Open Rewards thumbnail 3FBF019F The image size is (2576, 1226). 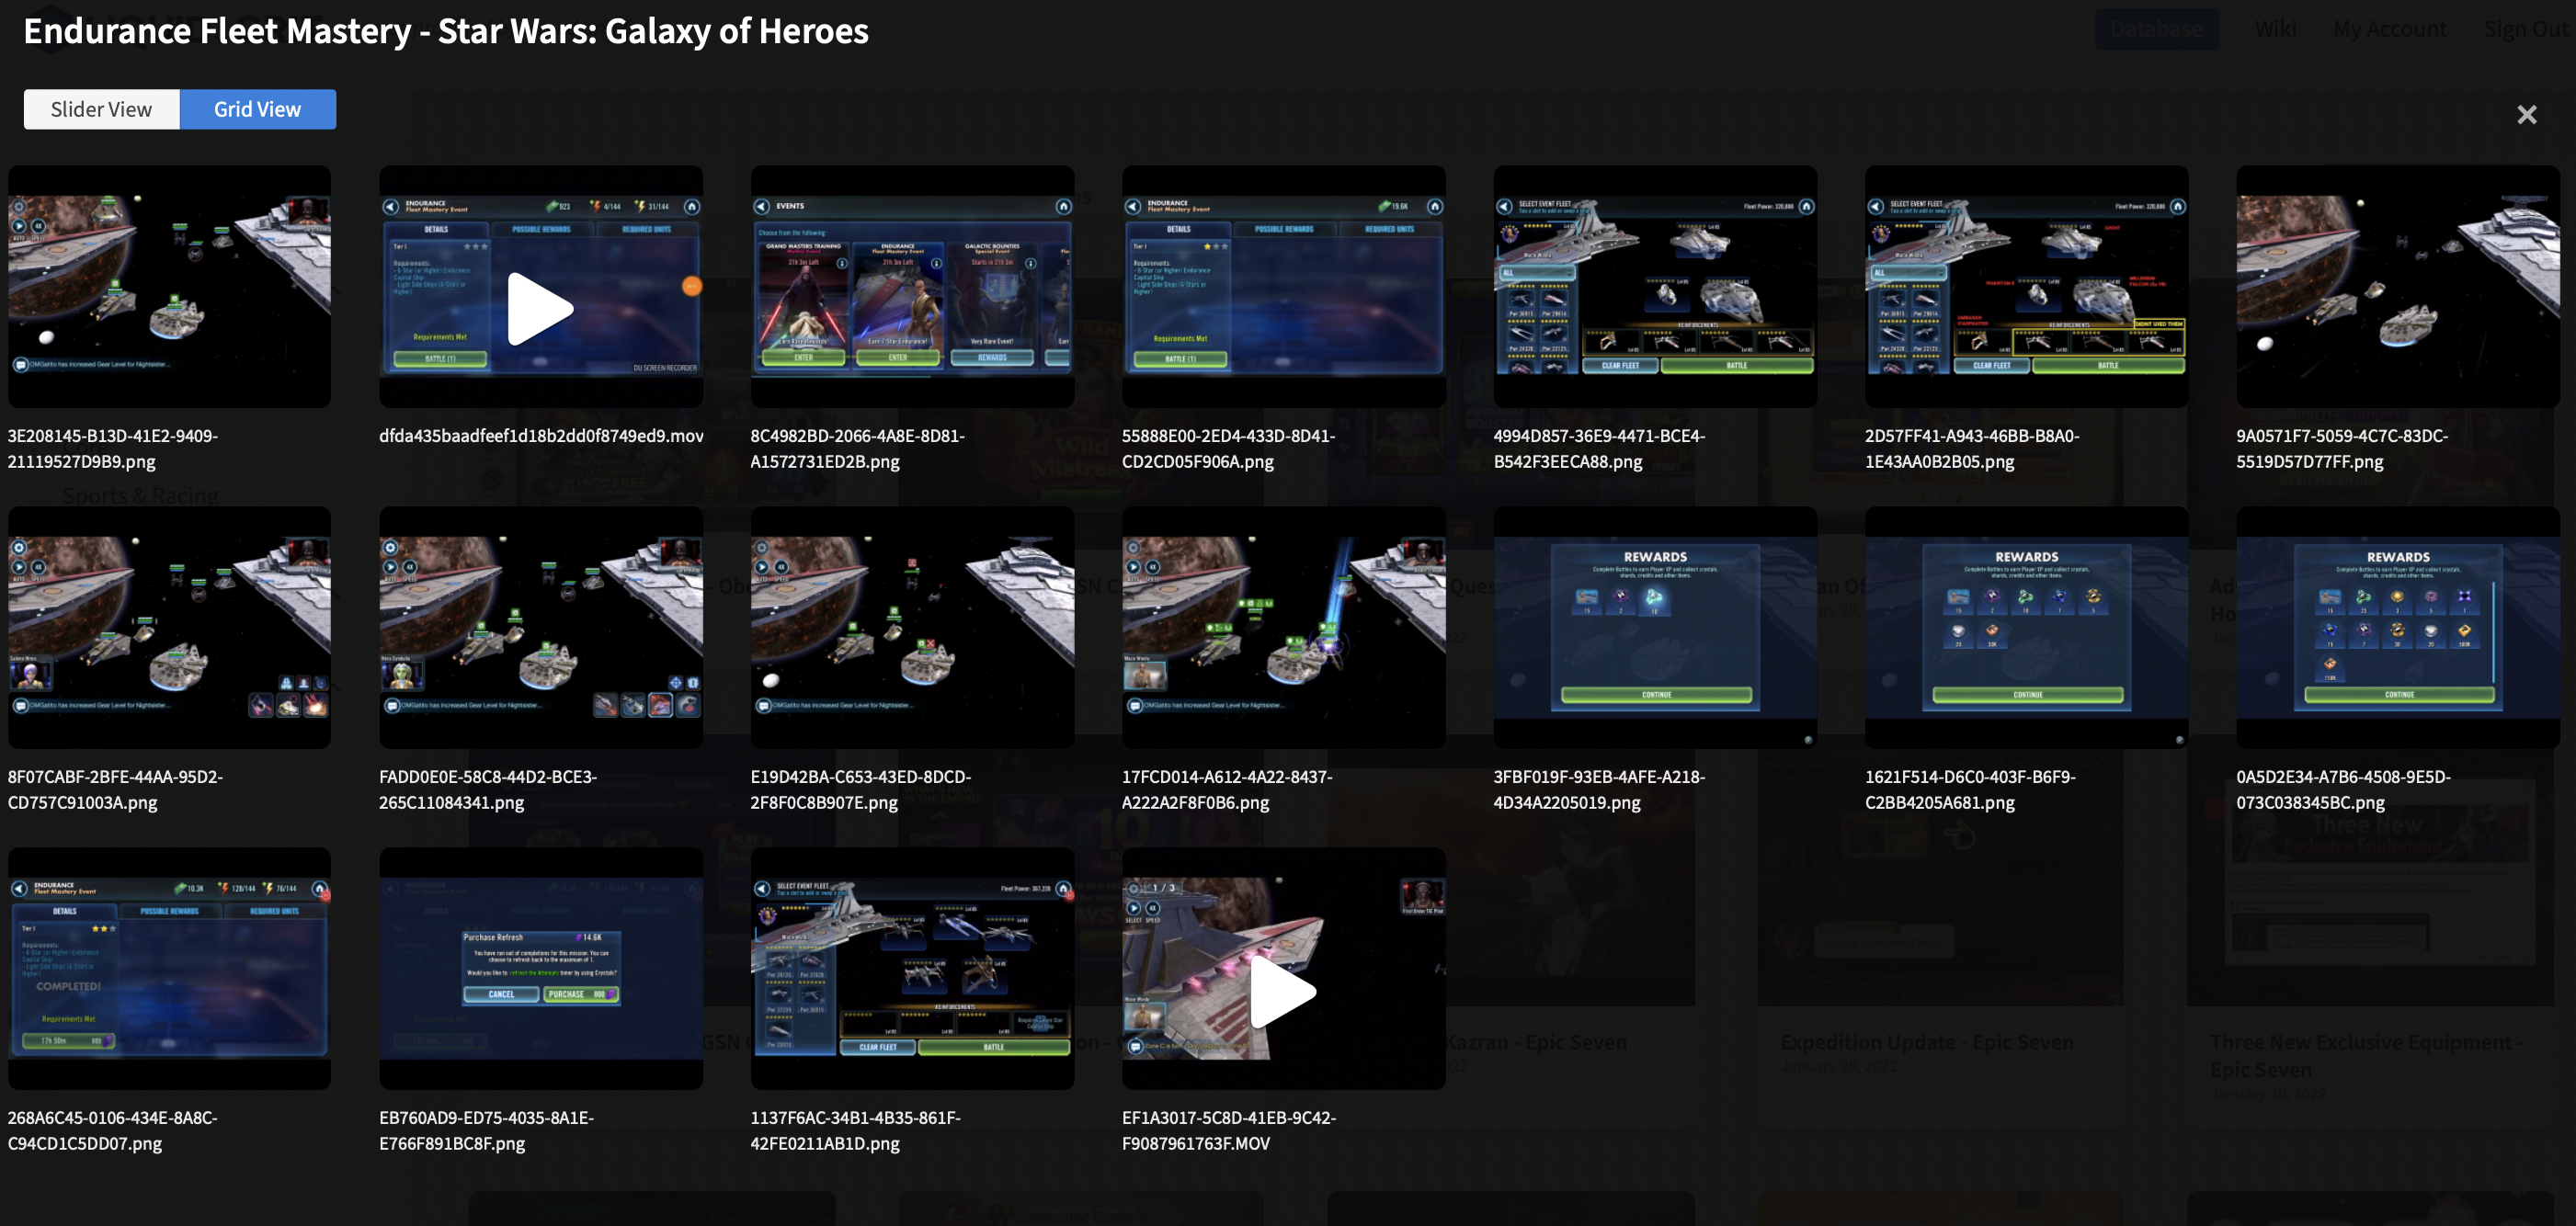point(1655,627)
